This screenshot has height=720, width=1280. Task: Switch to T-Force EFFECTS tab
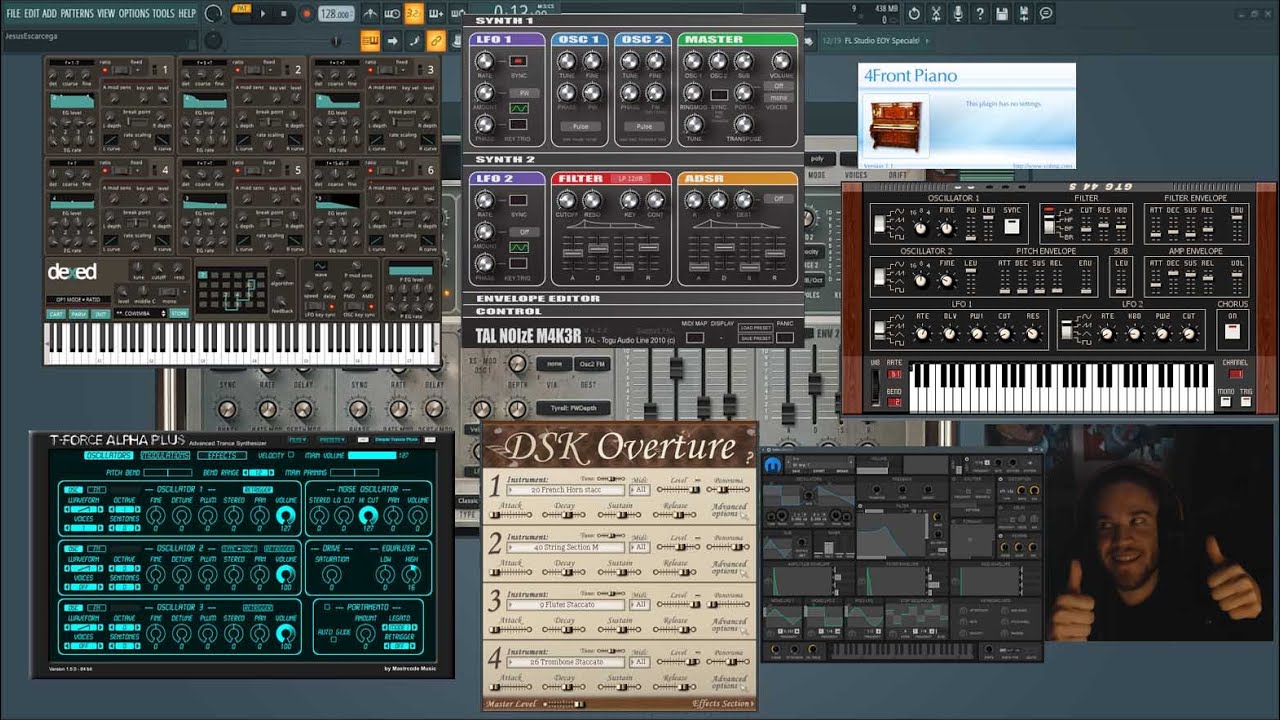(221, 456)
